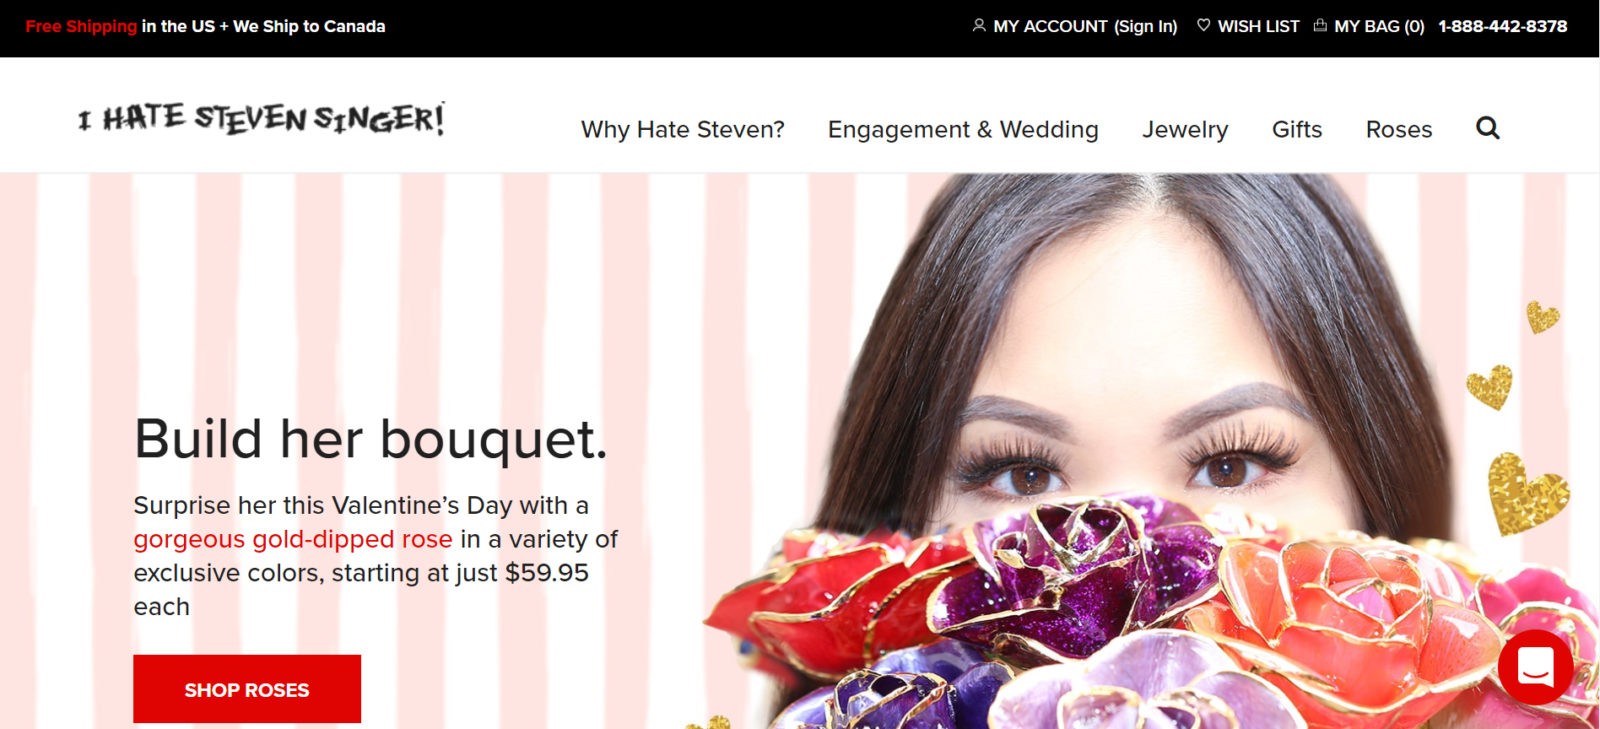Open the Jewelry navigation menu
The height and width of the screenshot is (729, 1600).
tap(1185, 130)
